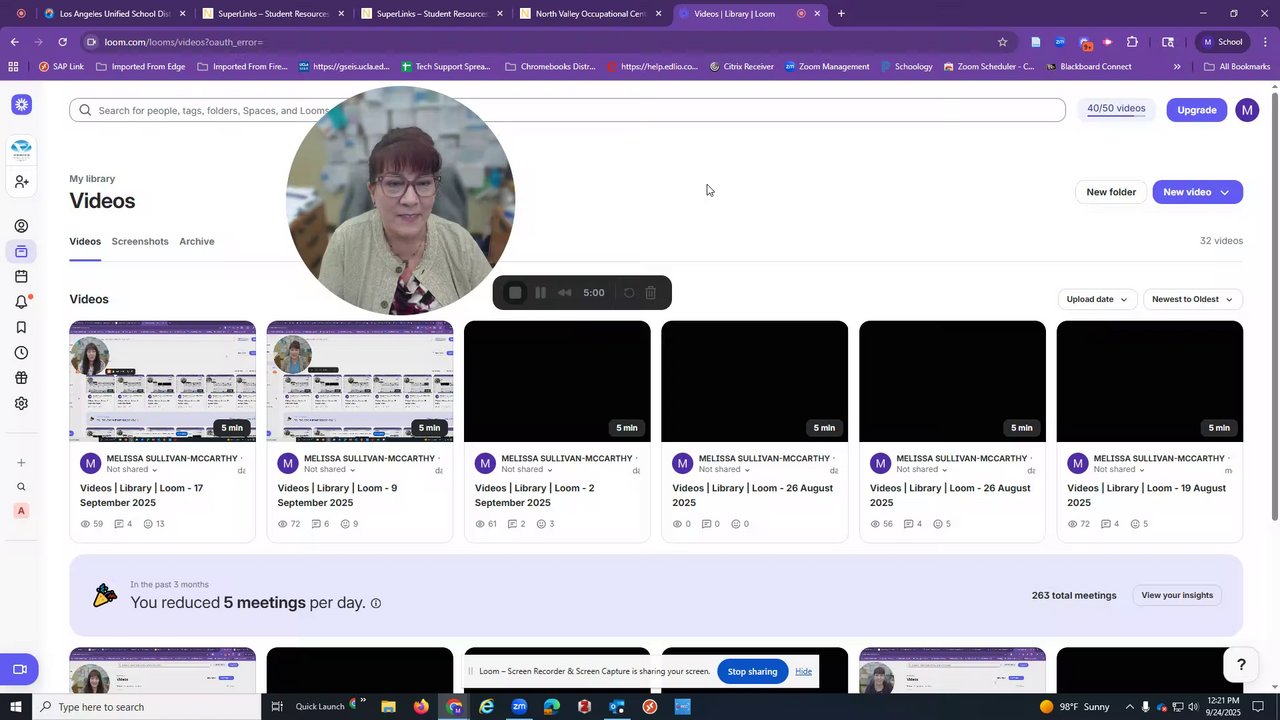
Task: Click the New folder button
Action: [x=1111, y=192]
